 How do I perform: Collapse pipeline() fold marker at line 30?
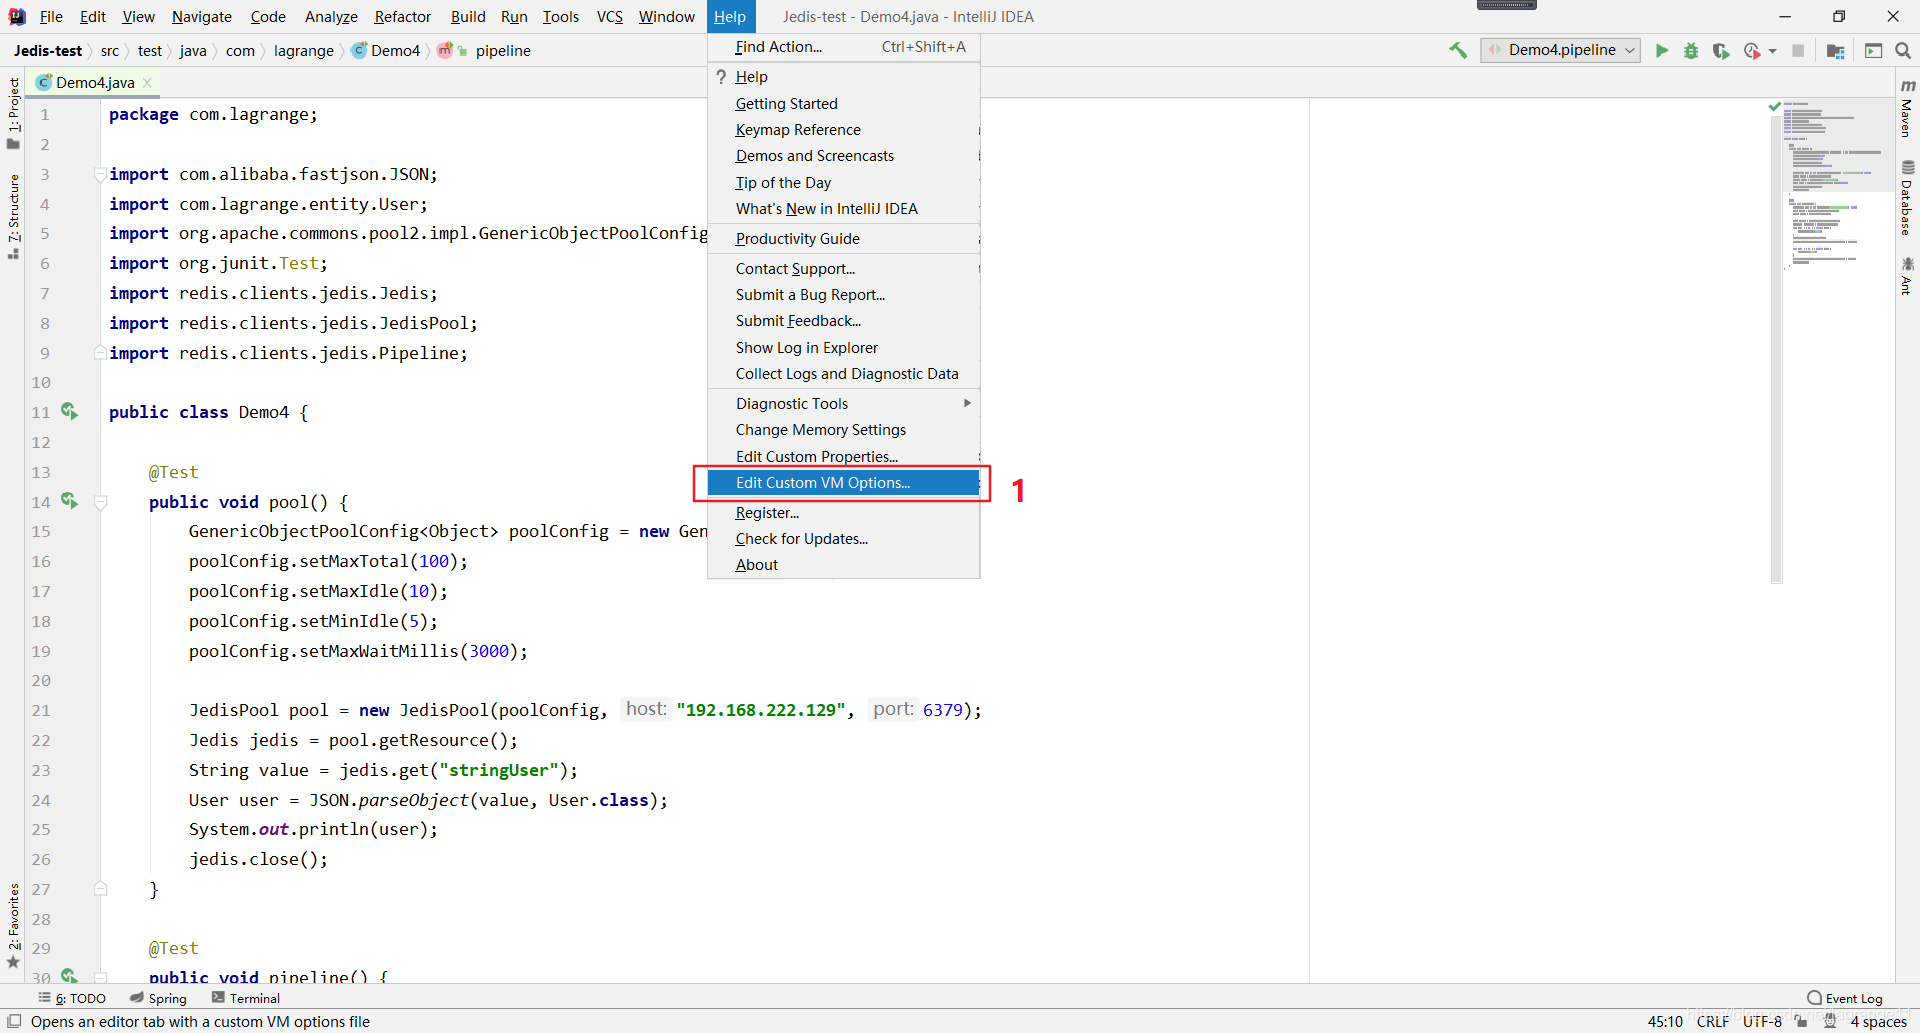point(100,977)
